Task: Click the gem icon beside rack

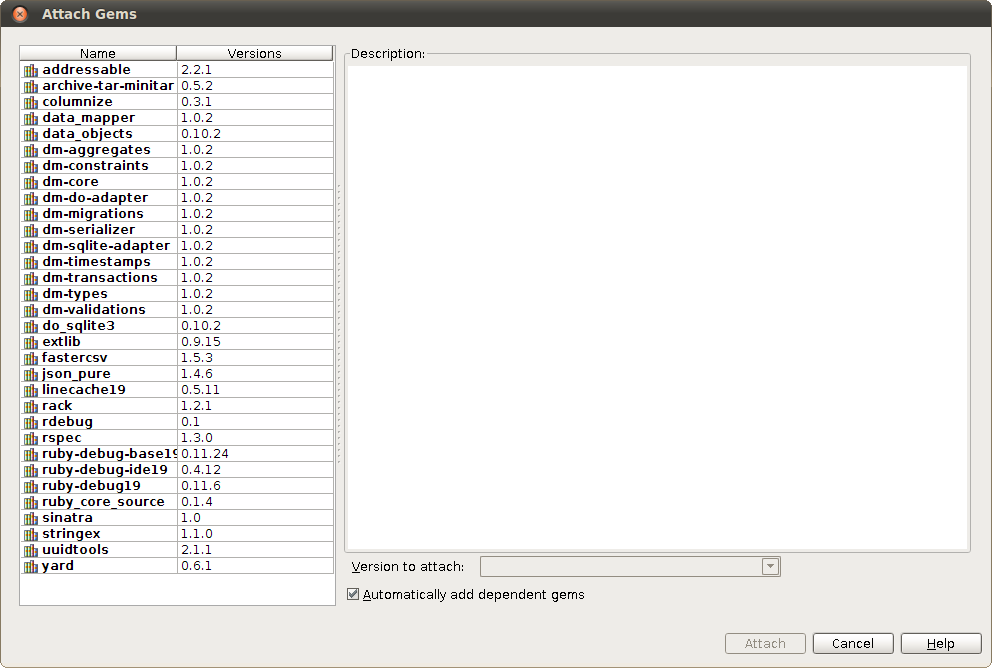Action: [x=31, y=406]
